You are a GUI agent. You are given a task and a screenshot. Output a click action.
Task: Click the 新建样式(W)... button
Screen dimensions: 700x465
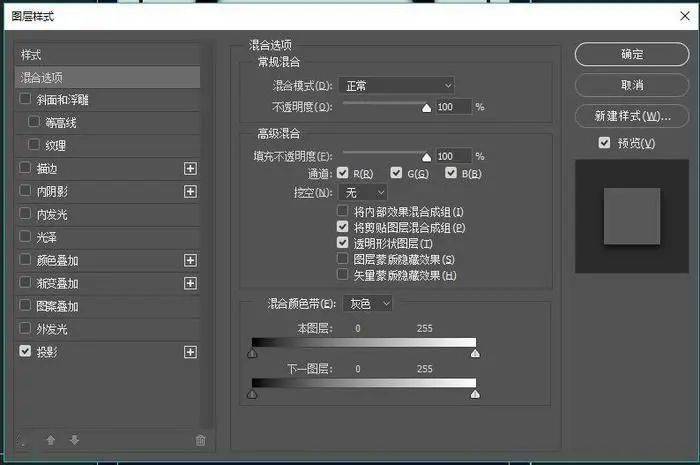(x=632, y=116)
